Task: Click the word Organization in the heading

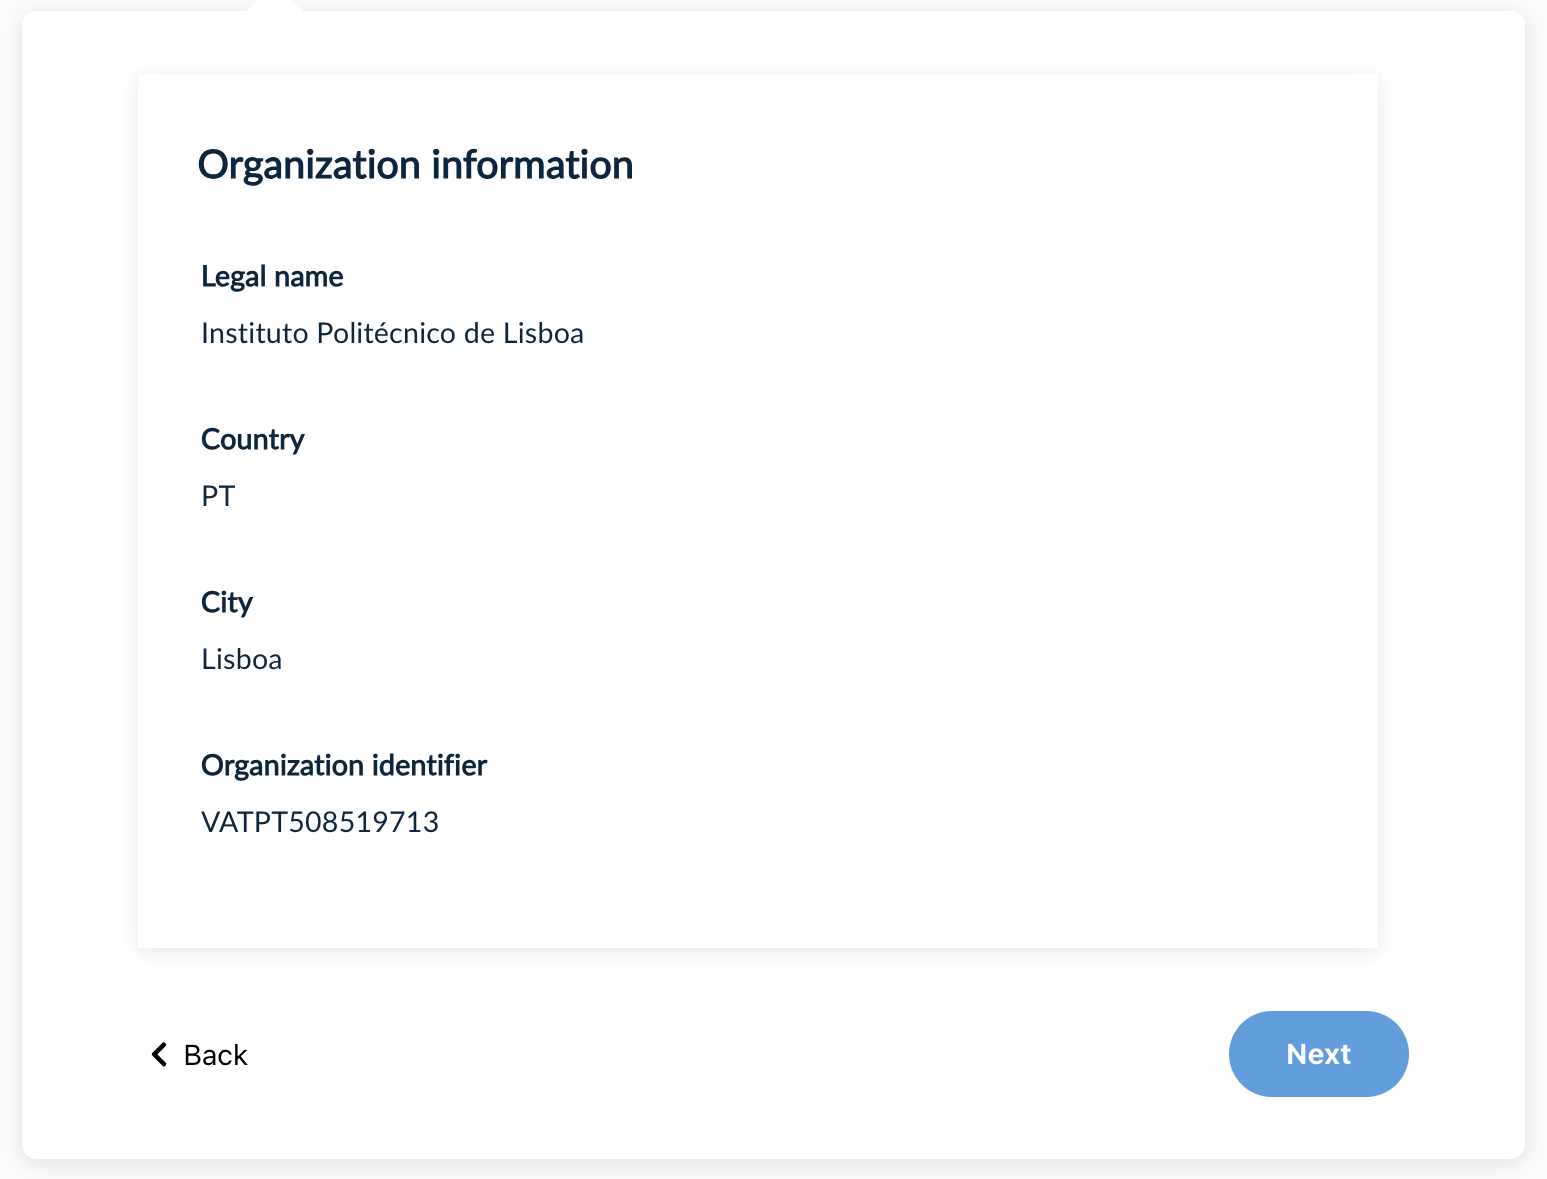Action: [309, 165]
